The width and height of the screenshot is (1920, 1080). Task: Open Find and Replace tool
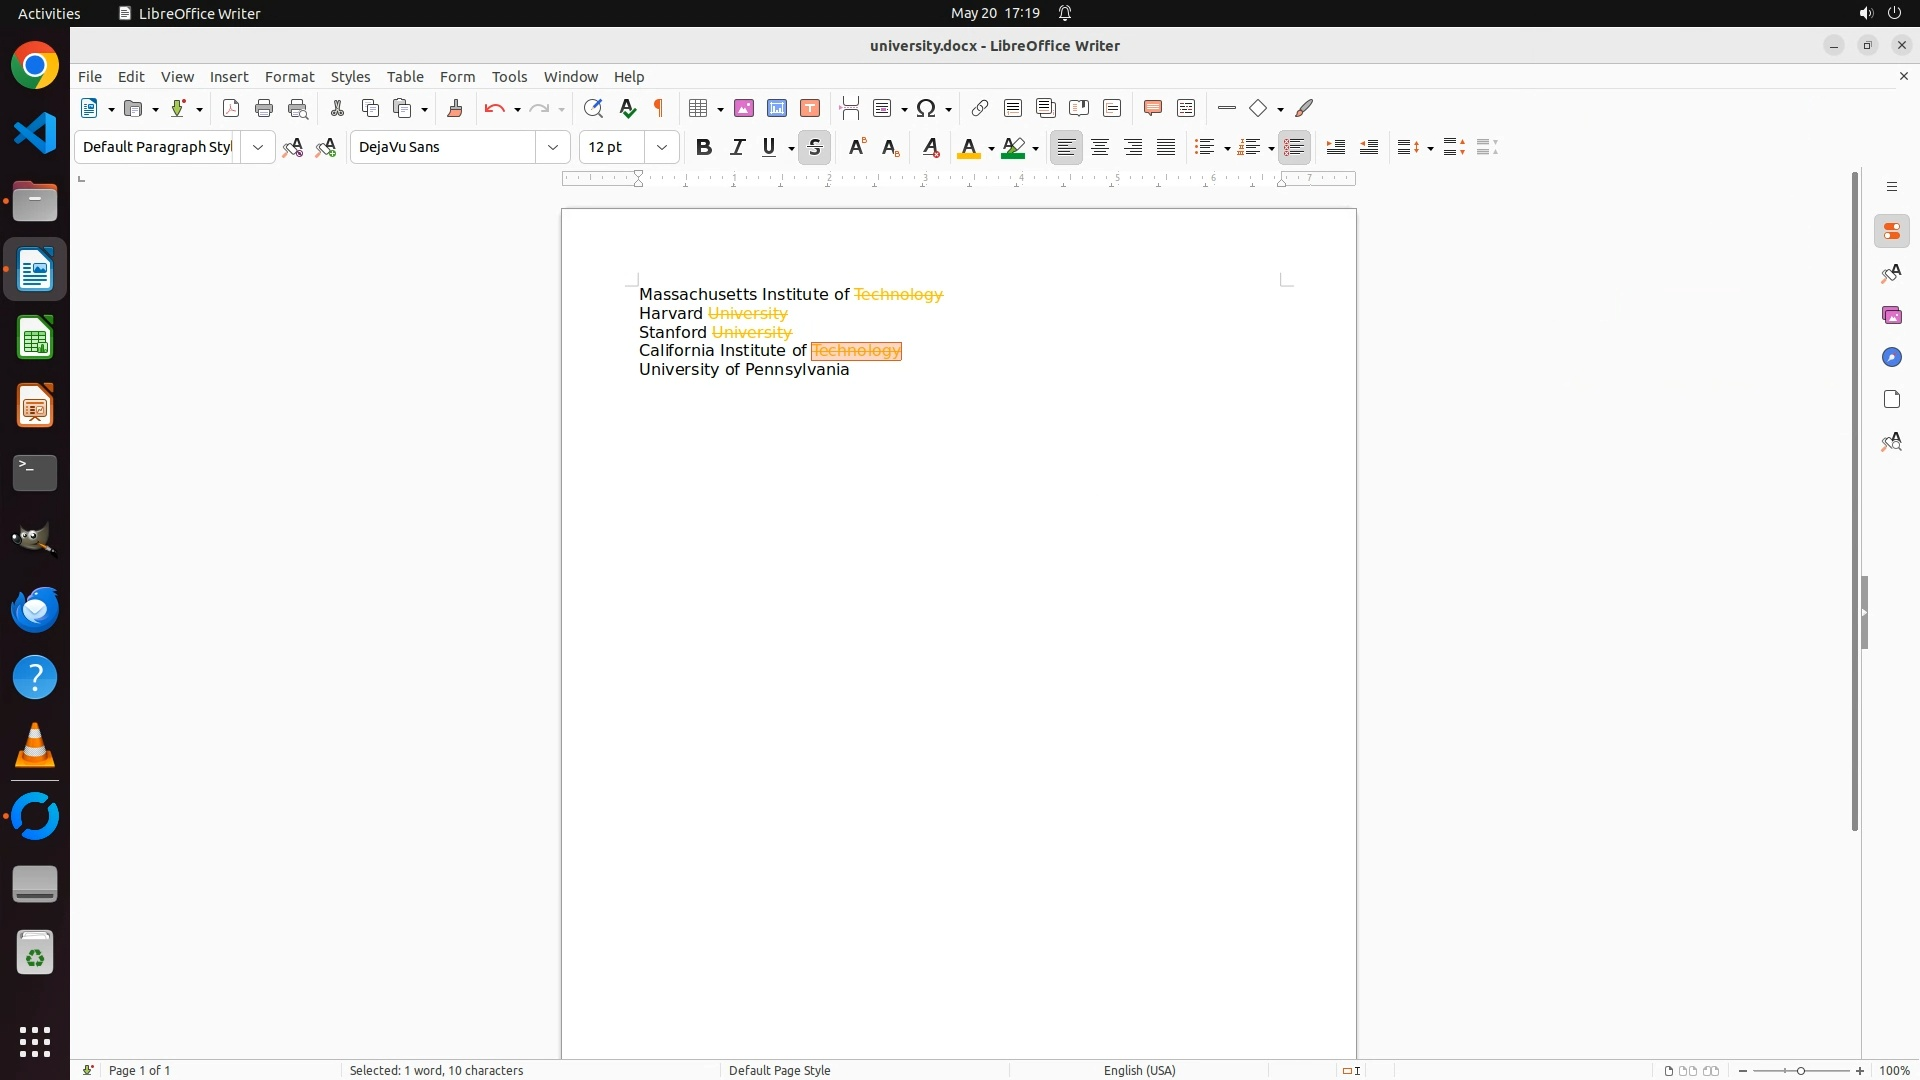(x=593, y=109)
